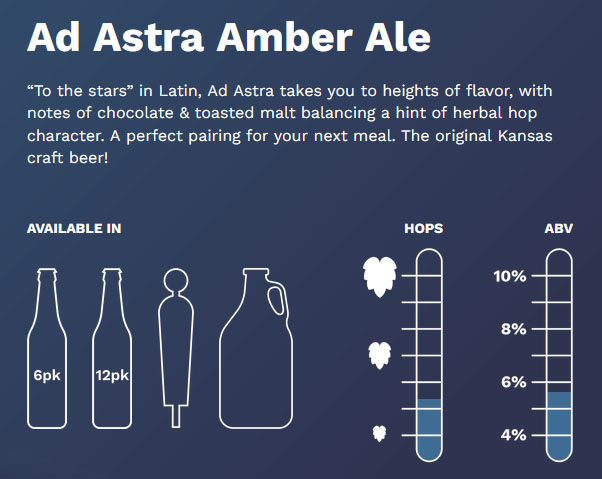Click the 10% ABV scale label
This screenshot has height=479, width=602.
point(510,276)
